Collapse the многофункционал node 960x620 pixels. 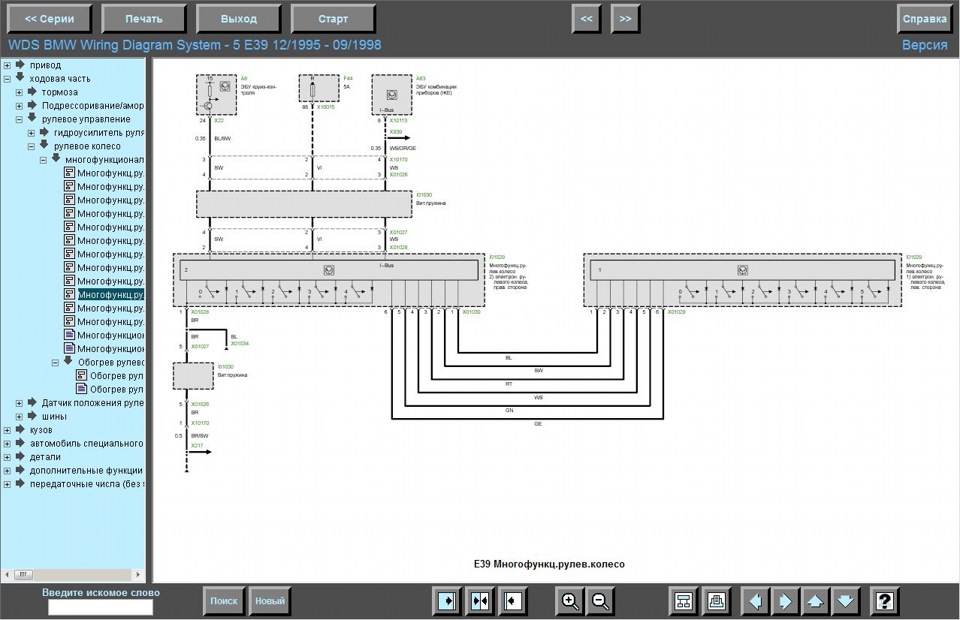43,160
